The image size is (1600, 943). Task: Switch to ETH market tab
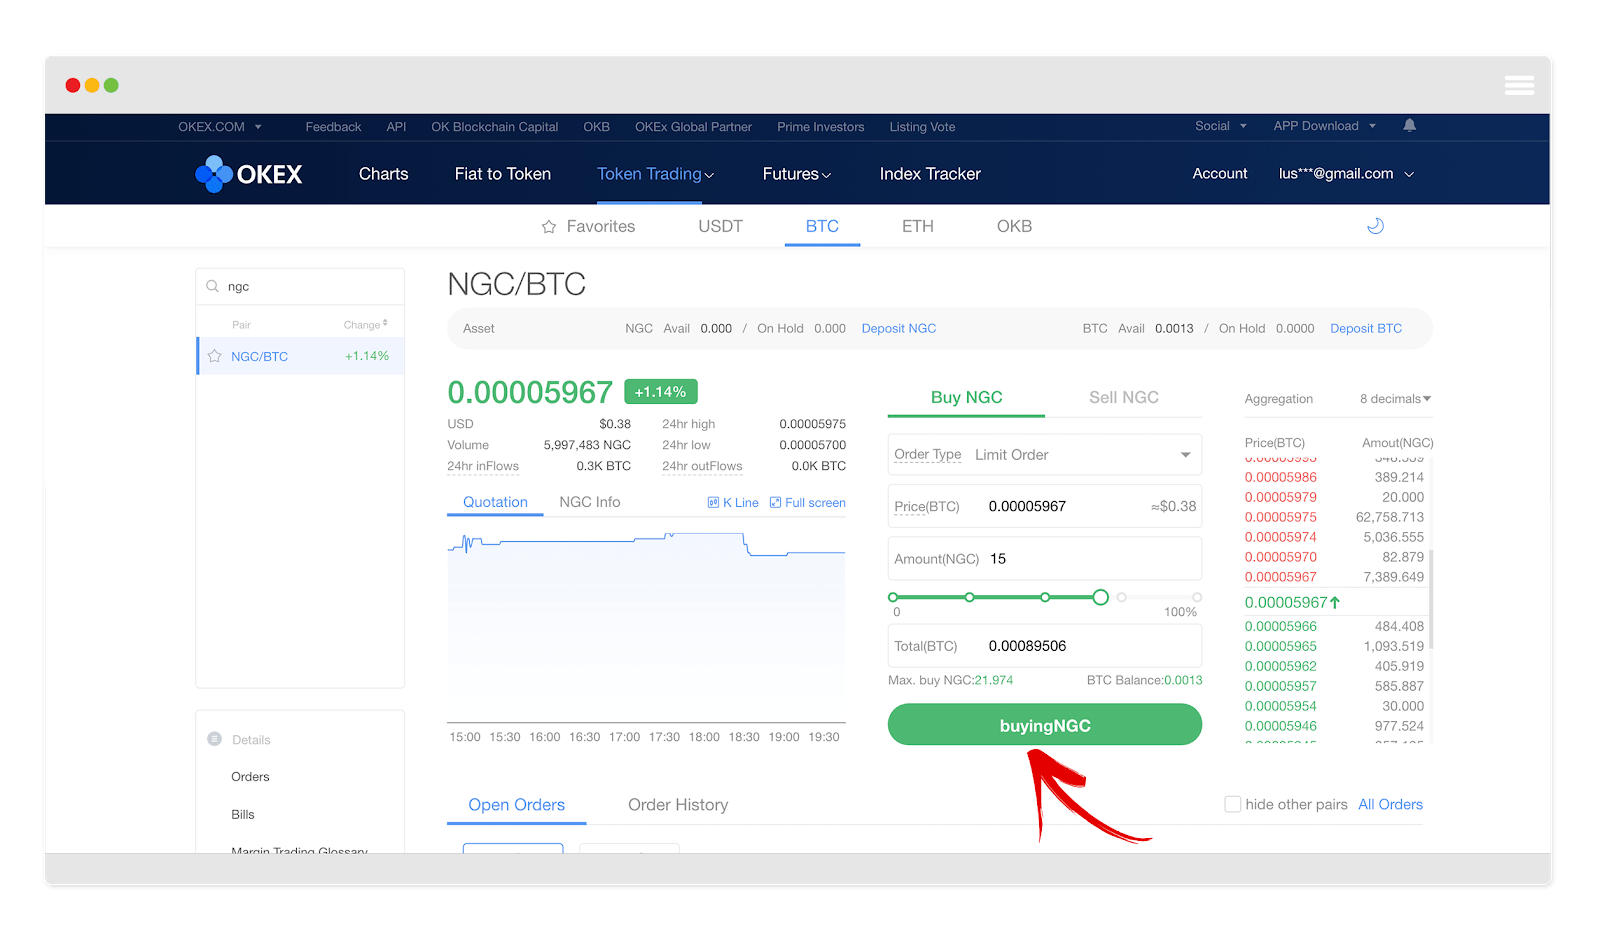click(918, 226)
